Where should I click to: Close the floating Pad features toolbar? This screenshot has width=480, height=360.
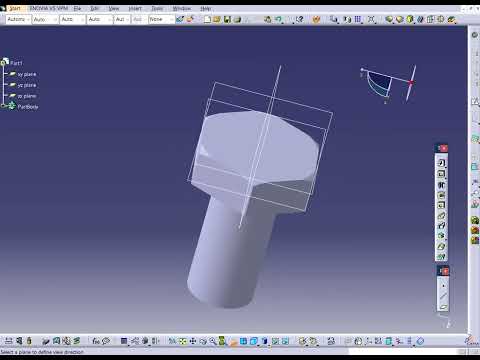[445, 148]
